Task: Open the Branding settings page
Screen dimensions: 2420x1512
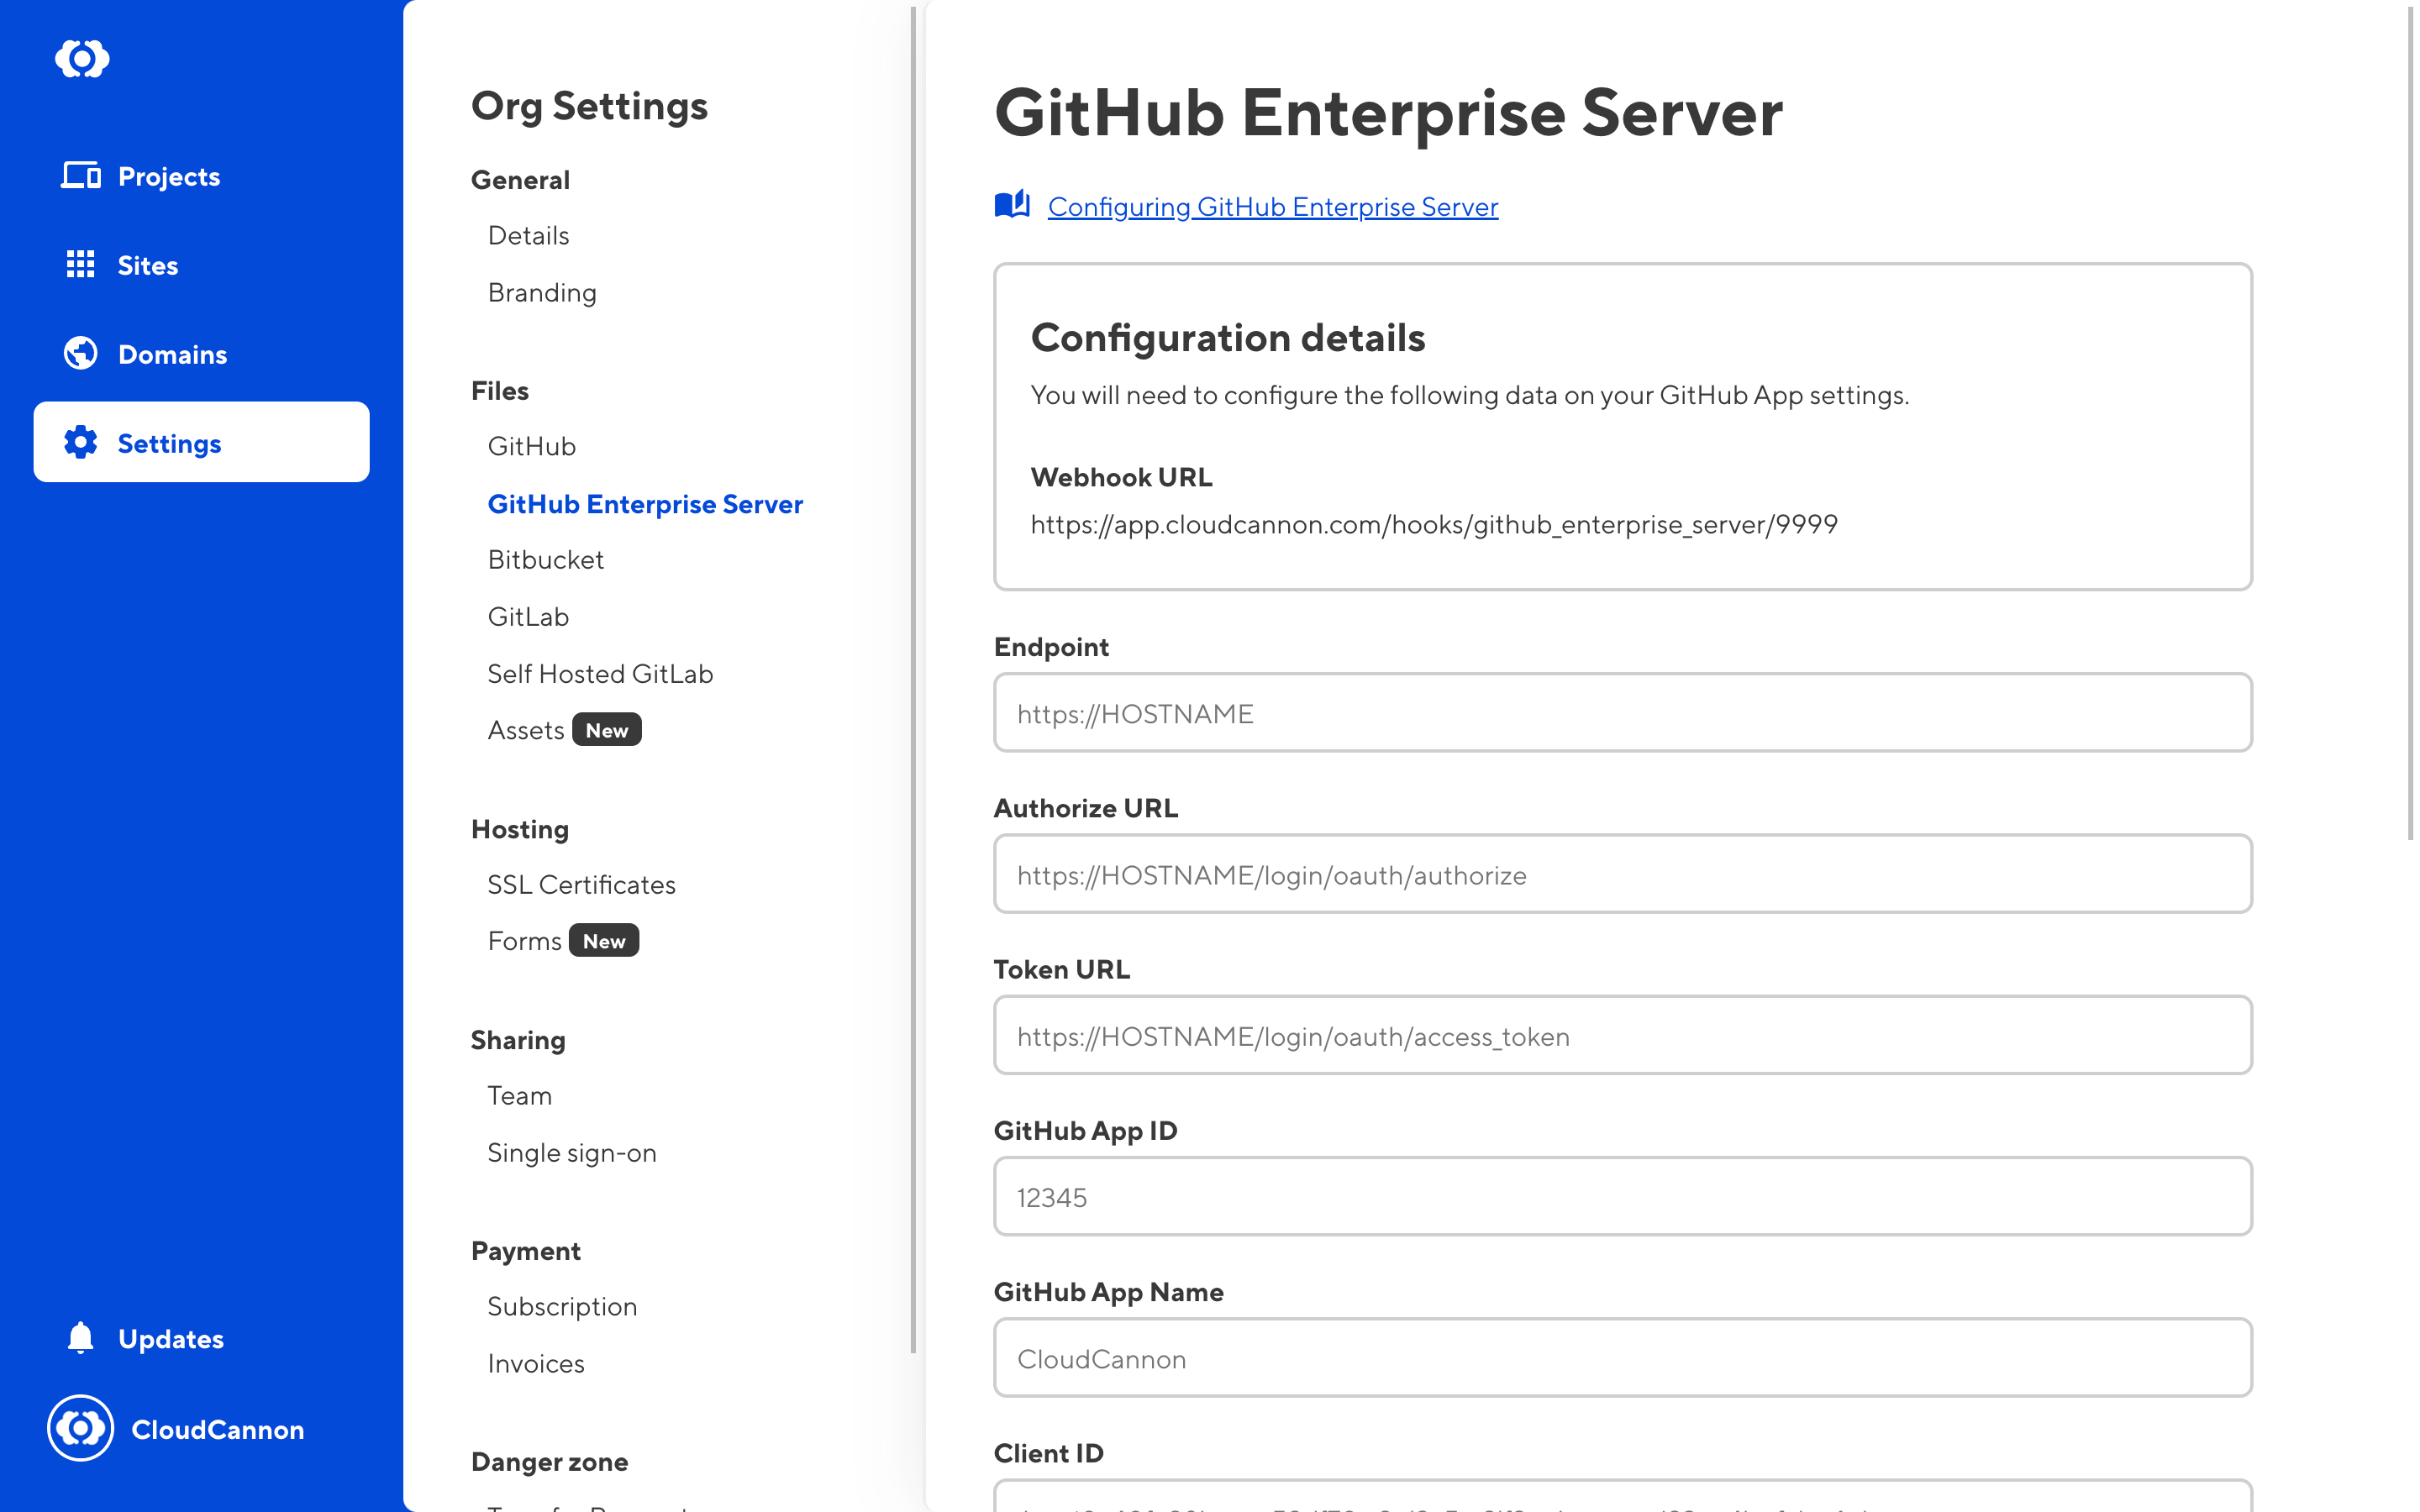Action: 542,293
